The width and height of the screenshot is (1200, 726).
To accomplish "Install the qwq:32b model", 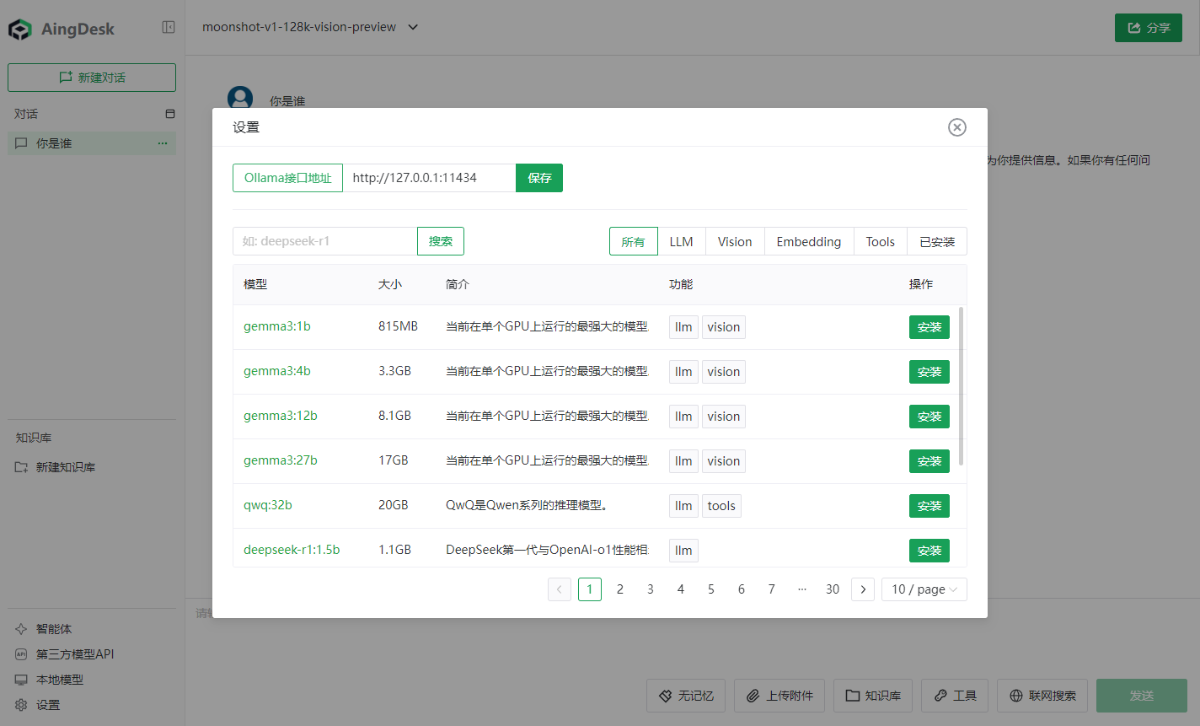I will (x=929, y=506).
